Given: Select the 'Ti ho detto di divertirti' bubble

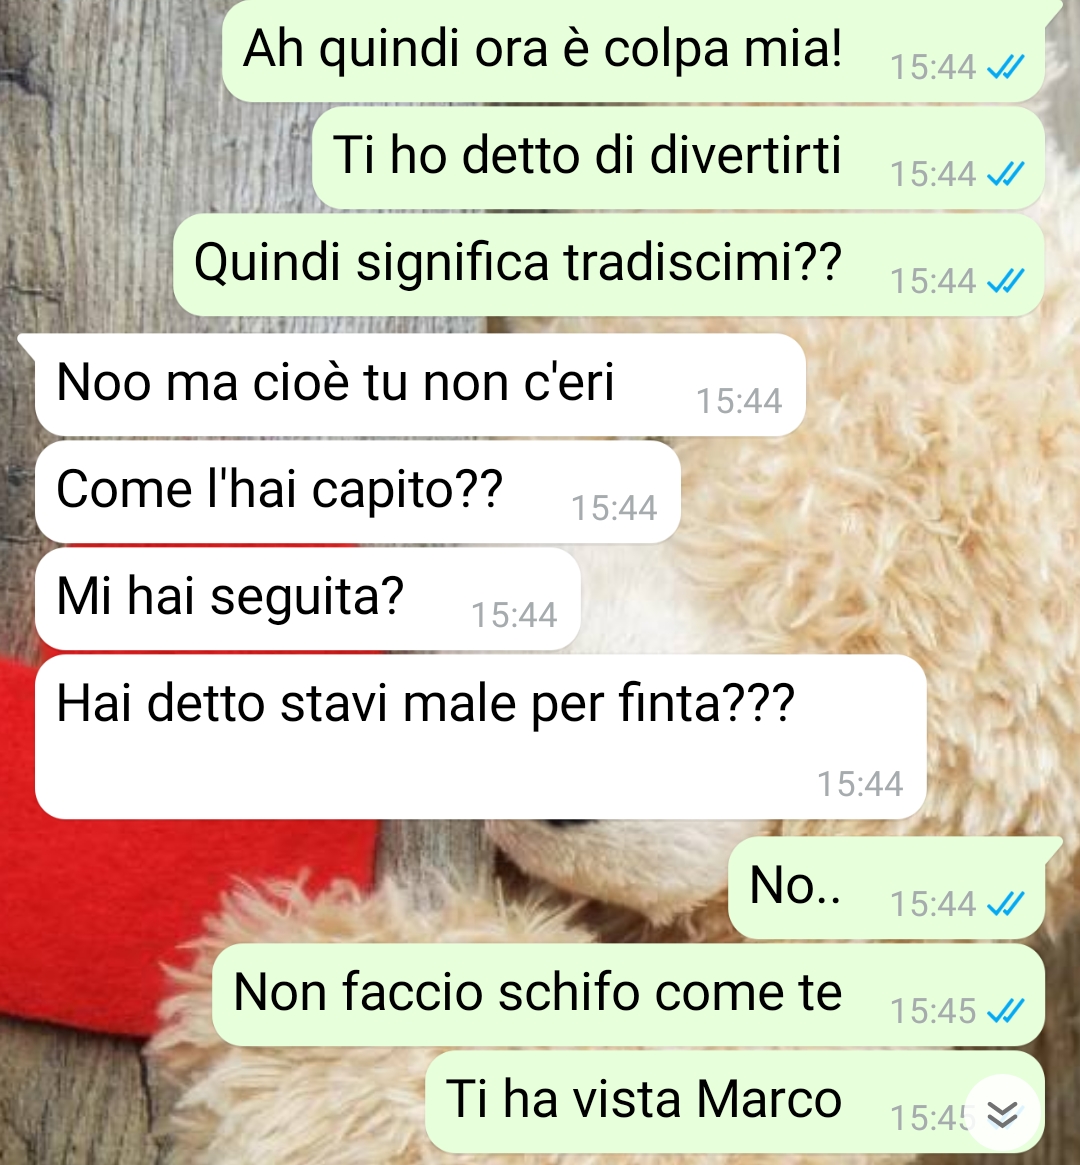Looking at the screenshot, I should 679,158.
